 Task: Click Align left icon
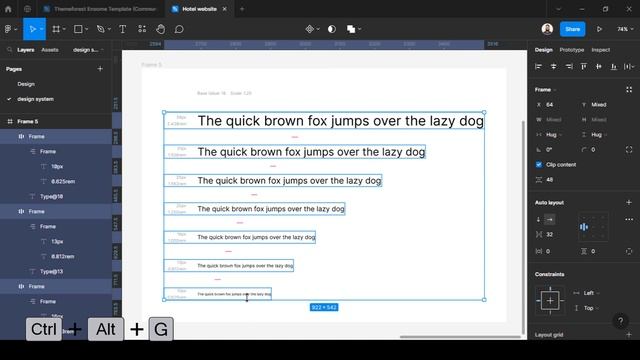(538, 67)
